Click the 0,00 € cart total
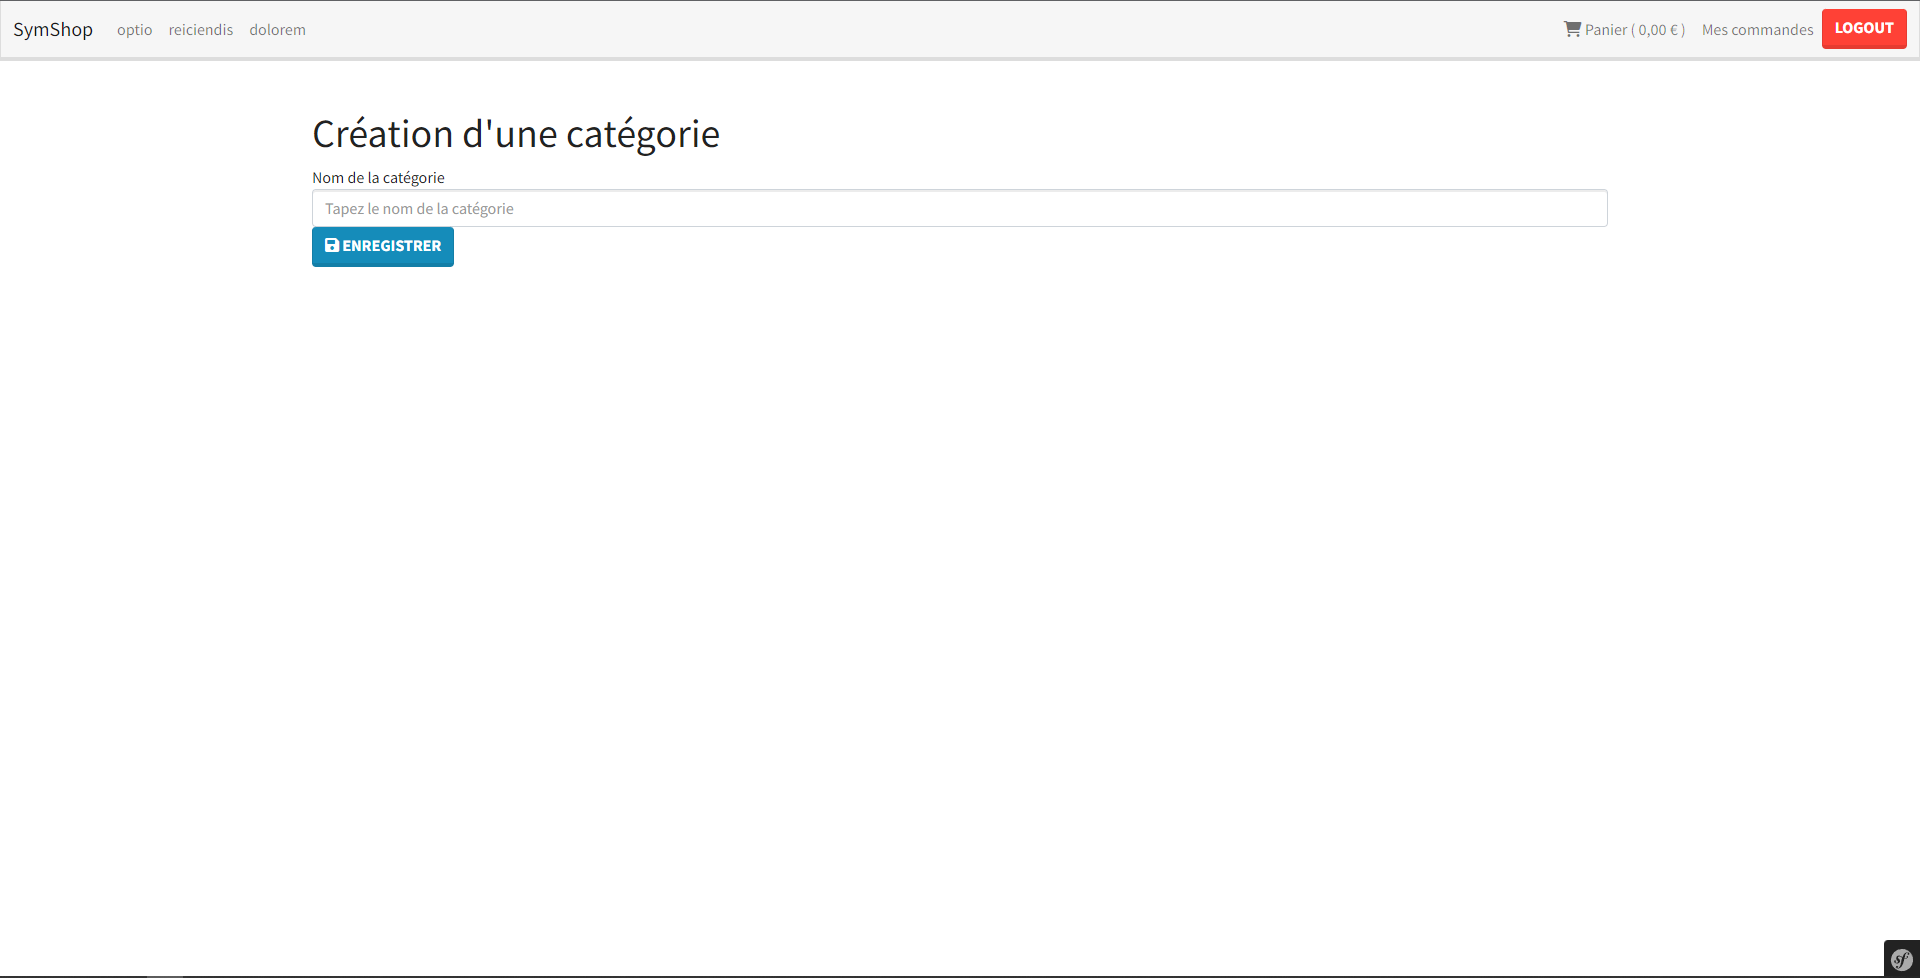Image resolution: width=1920 pixels, height=978 pixels. click(x=1659, y=30)
